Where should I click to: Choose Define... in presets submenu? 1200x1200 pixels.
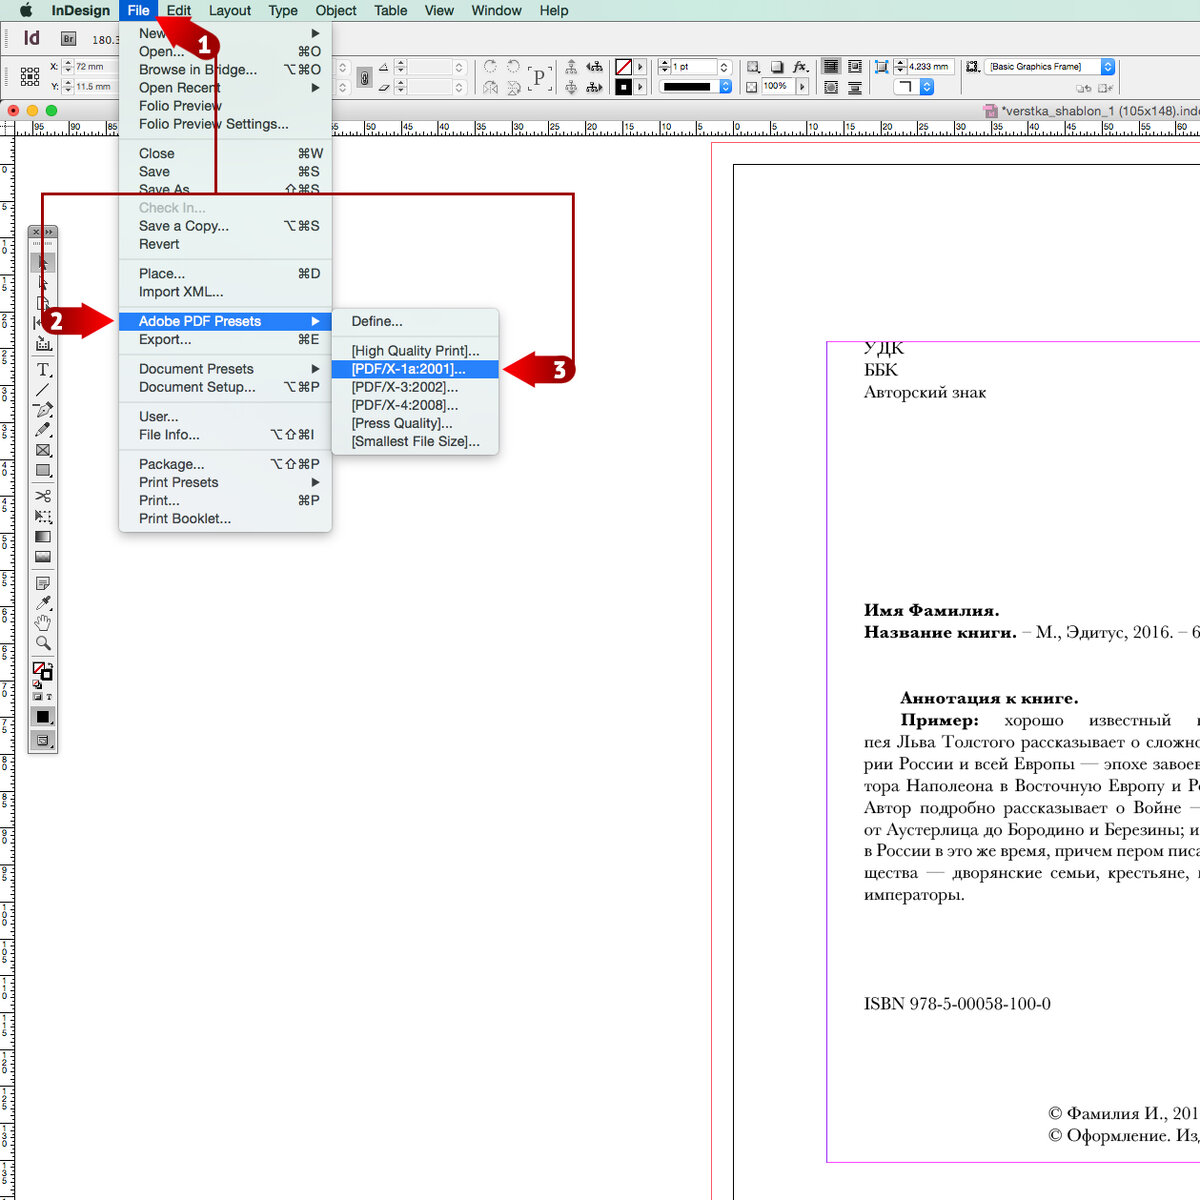(x=415, y=321)
